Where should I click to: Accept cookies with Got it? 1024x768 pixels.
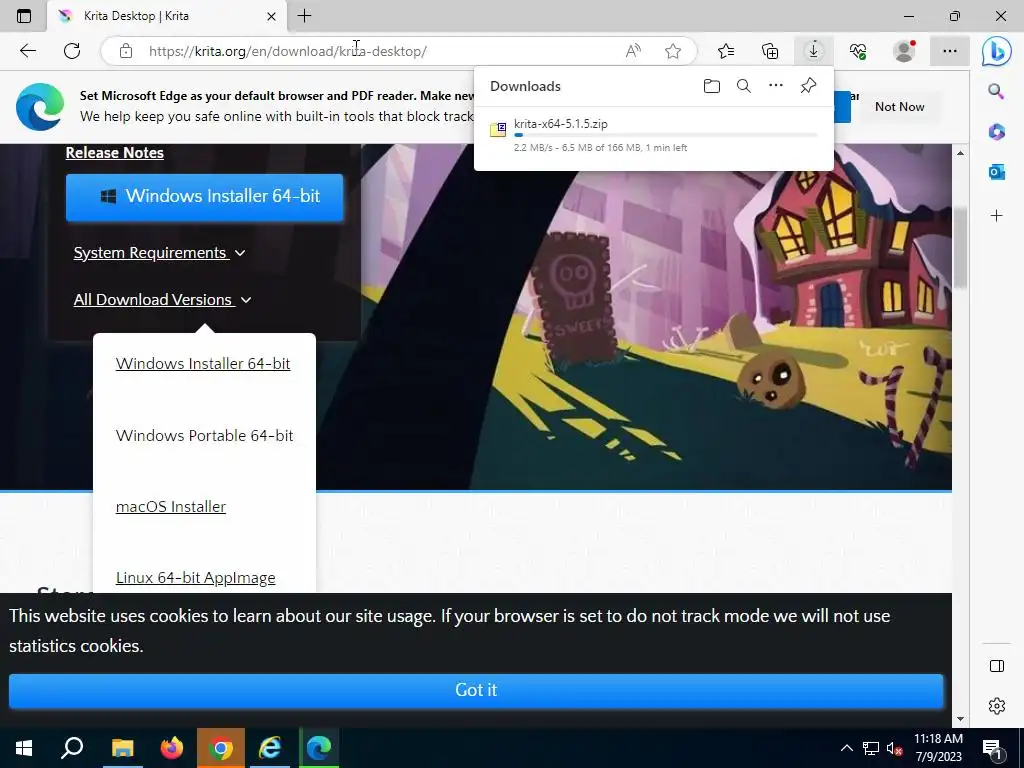point(475,690)
